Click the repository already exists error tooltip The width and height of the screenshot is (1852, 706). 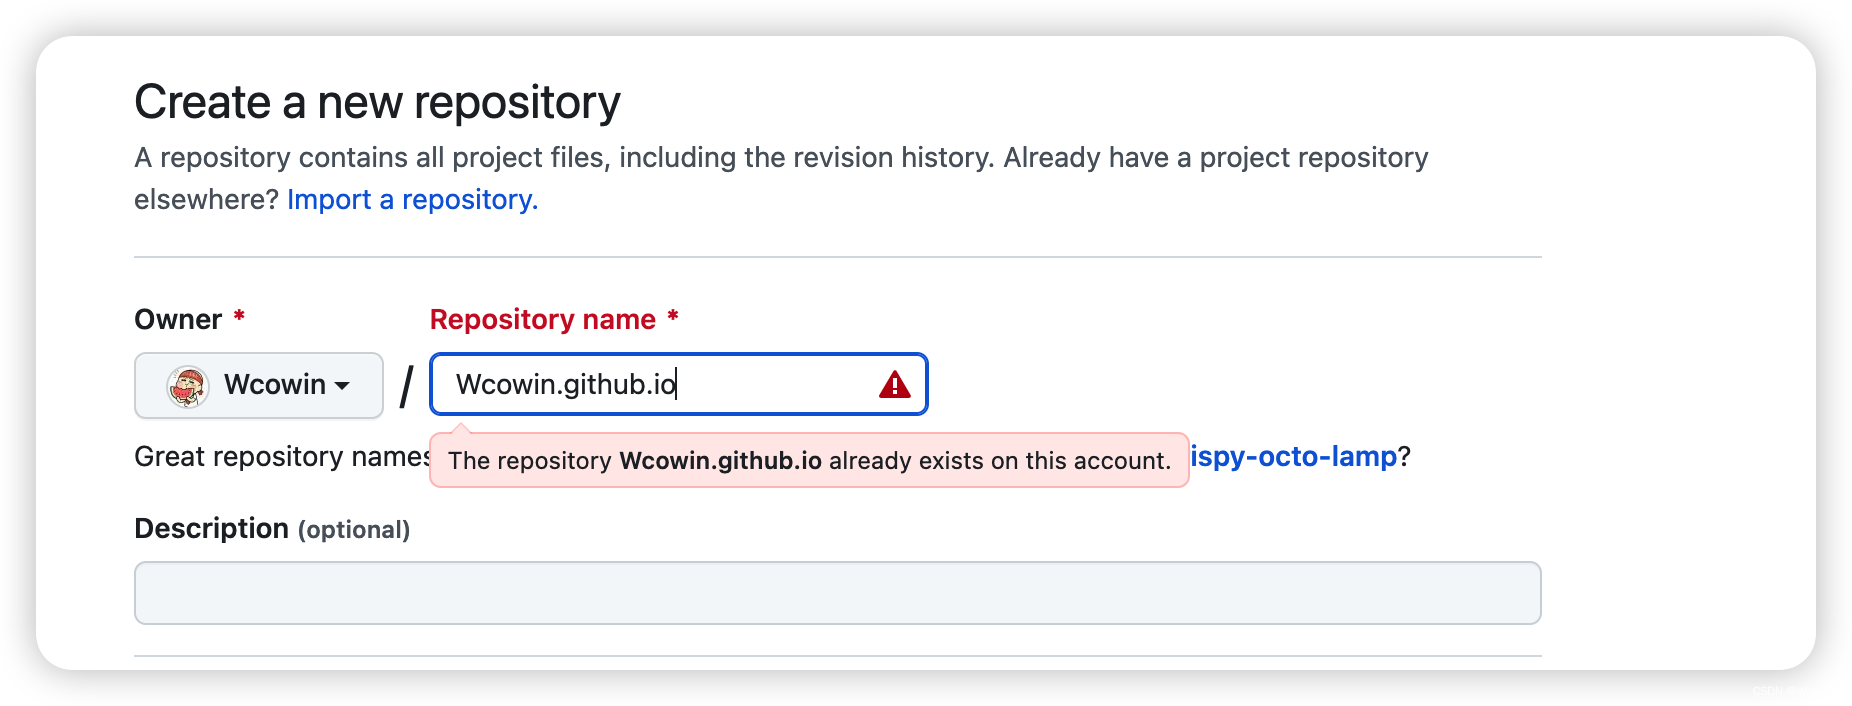click(809, 461)
